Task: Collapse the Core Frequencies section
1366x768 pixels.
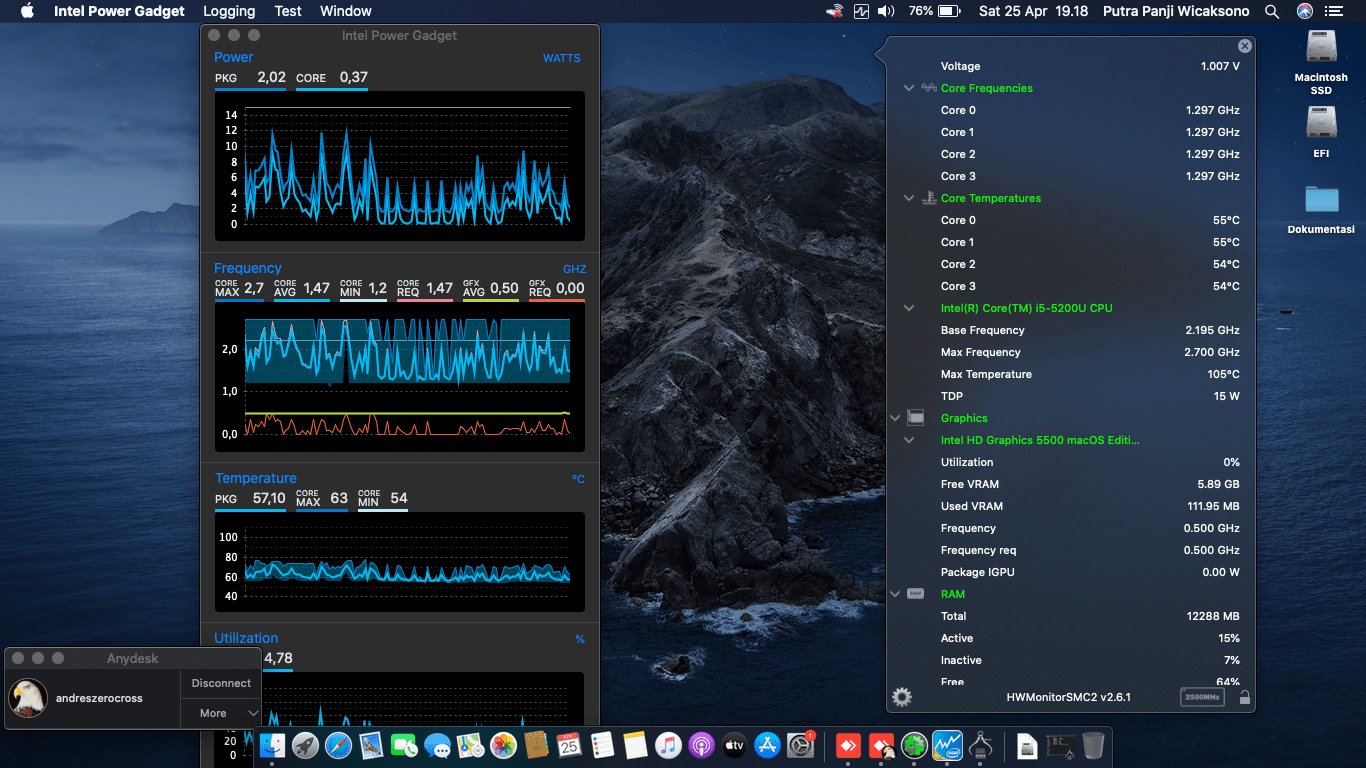Action: [x=909, y=88]
